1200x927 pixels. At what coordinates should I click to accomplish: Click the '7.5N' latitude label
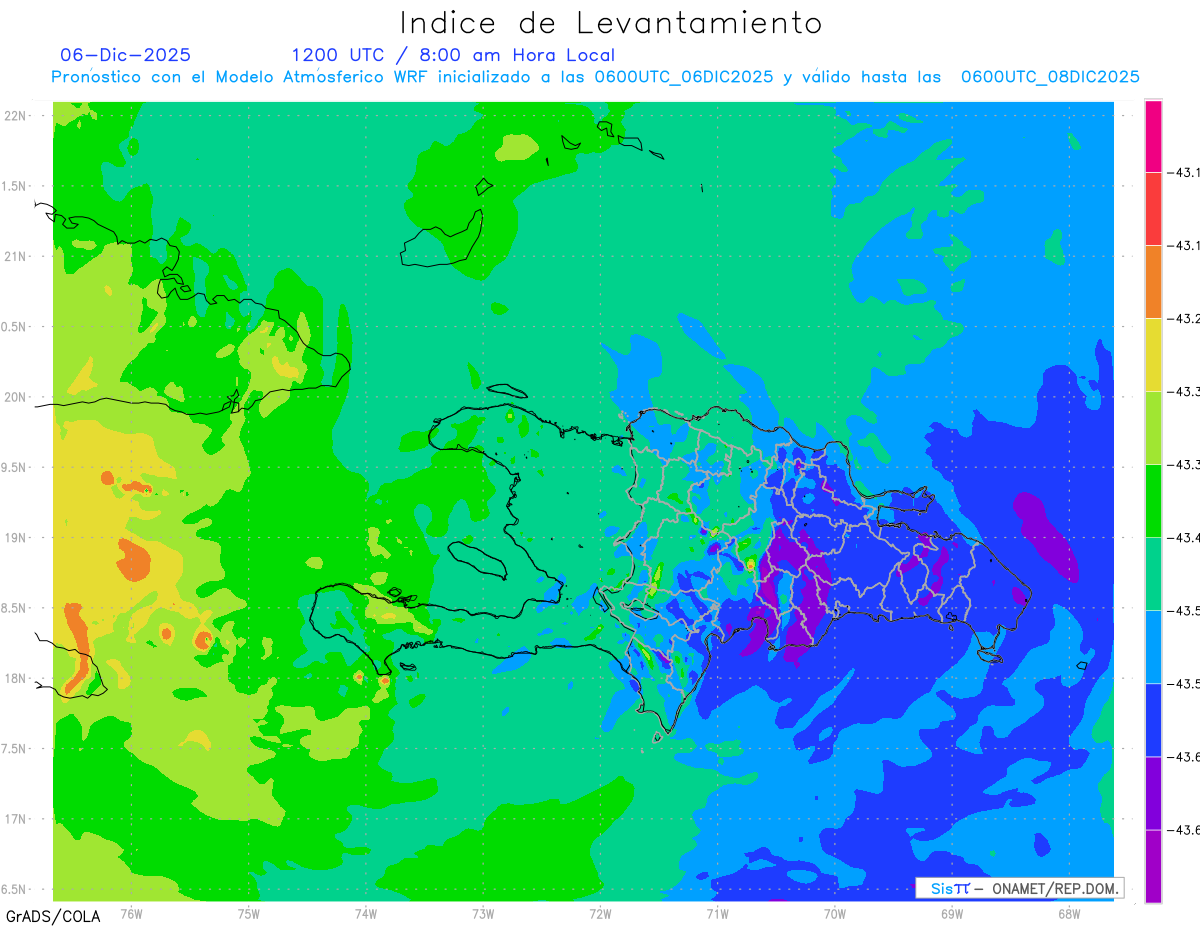[x=15, y=749]
